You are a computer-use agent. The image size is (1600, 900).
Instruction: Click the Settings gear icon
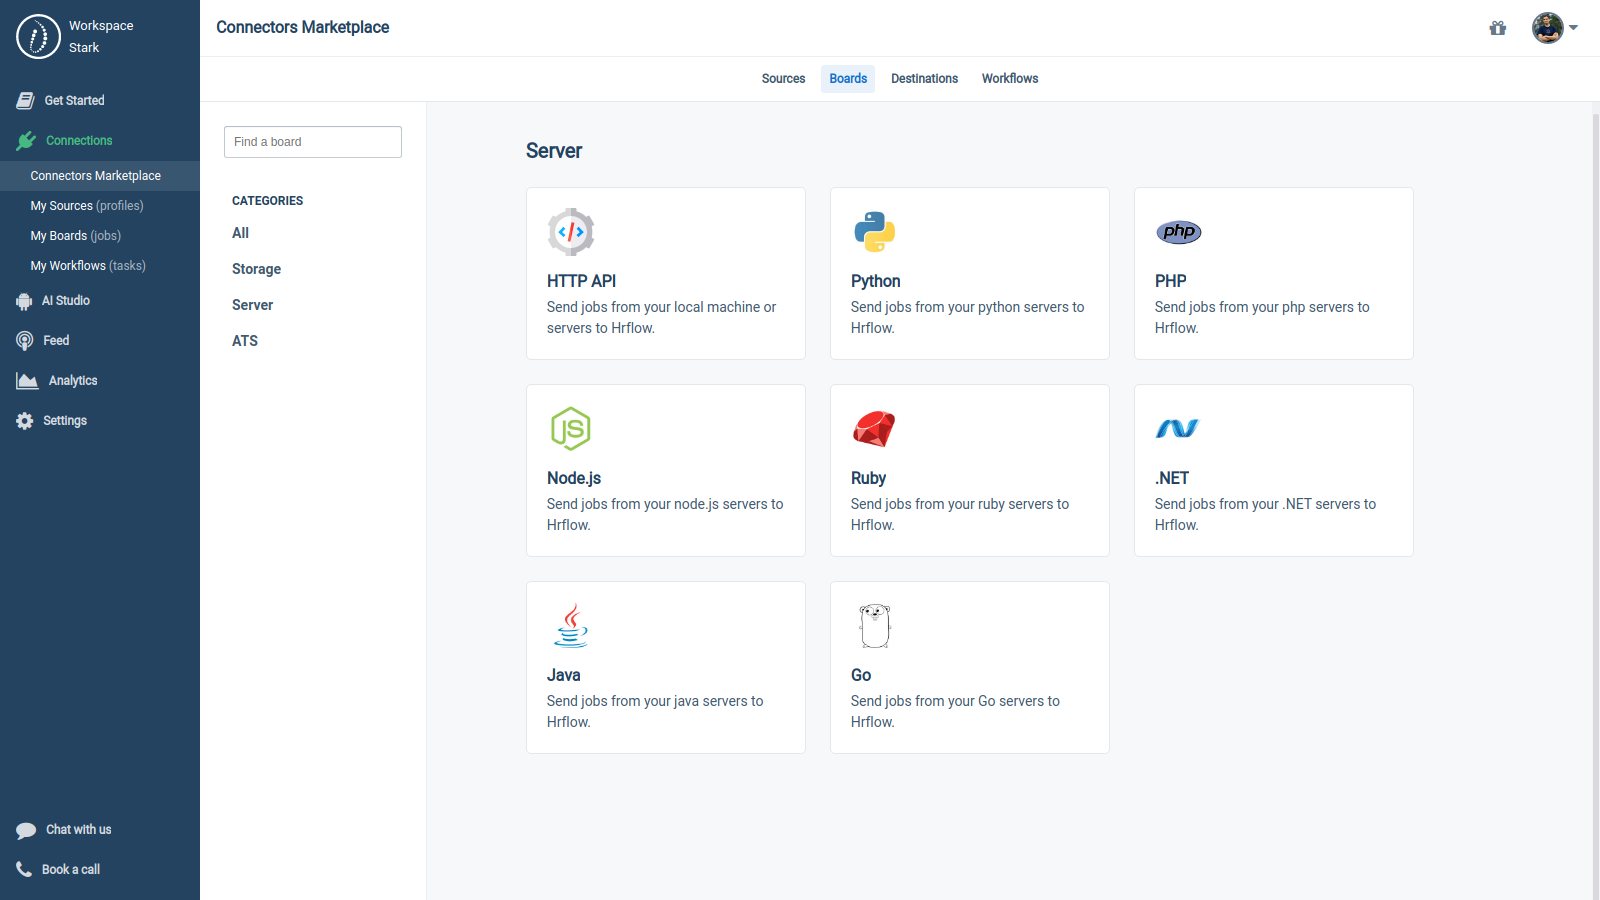click(25, 421)
